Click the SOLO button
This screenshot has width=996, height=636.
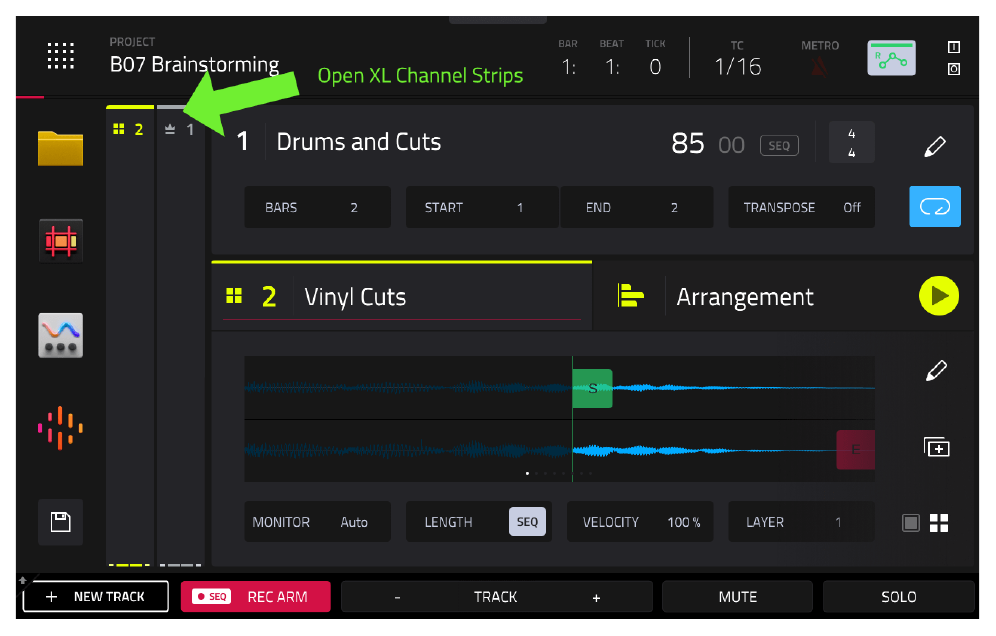click(898, 597)
